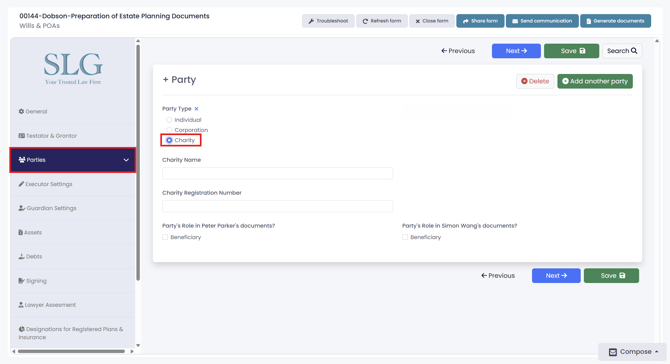Click the bottom Previous link
Viewport: 670px width, 364px height.
(x=498, y=276)
